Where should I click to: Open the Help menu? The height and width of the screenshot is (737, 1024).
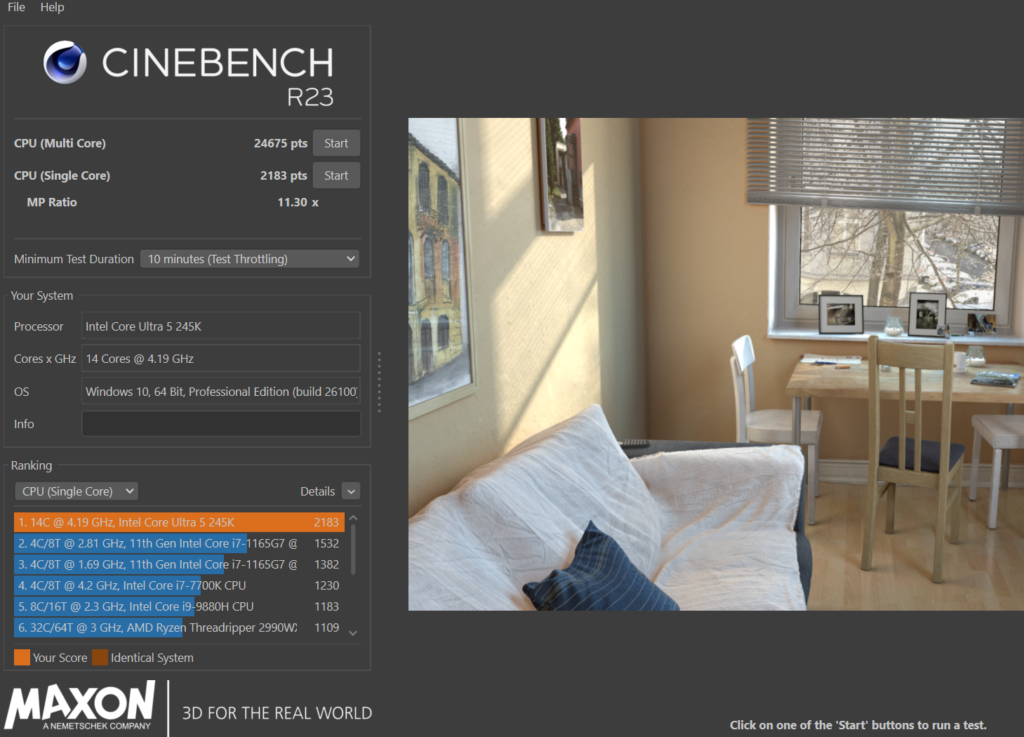click(x=52, y=7)
